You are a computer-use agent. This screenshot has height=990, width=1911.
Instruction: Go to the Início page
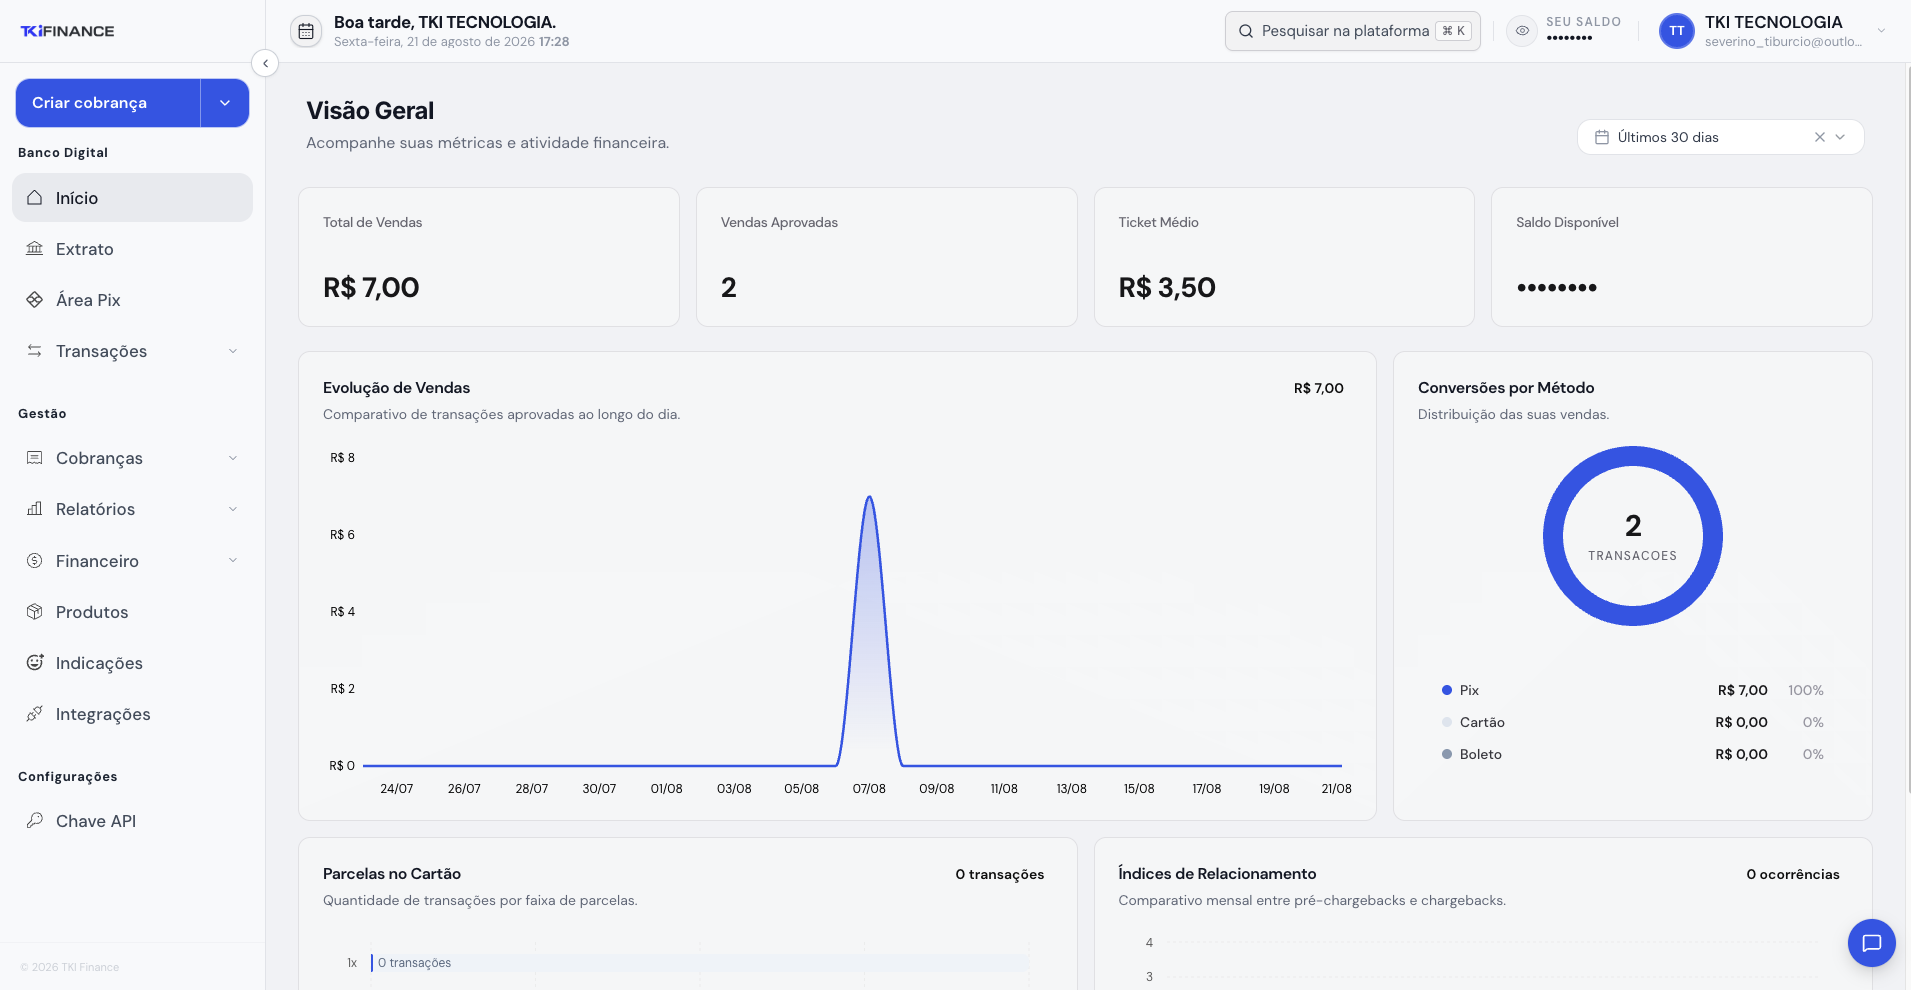coord(132,198)
